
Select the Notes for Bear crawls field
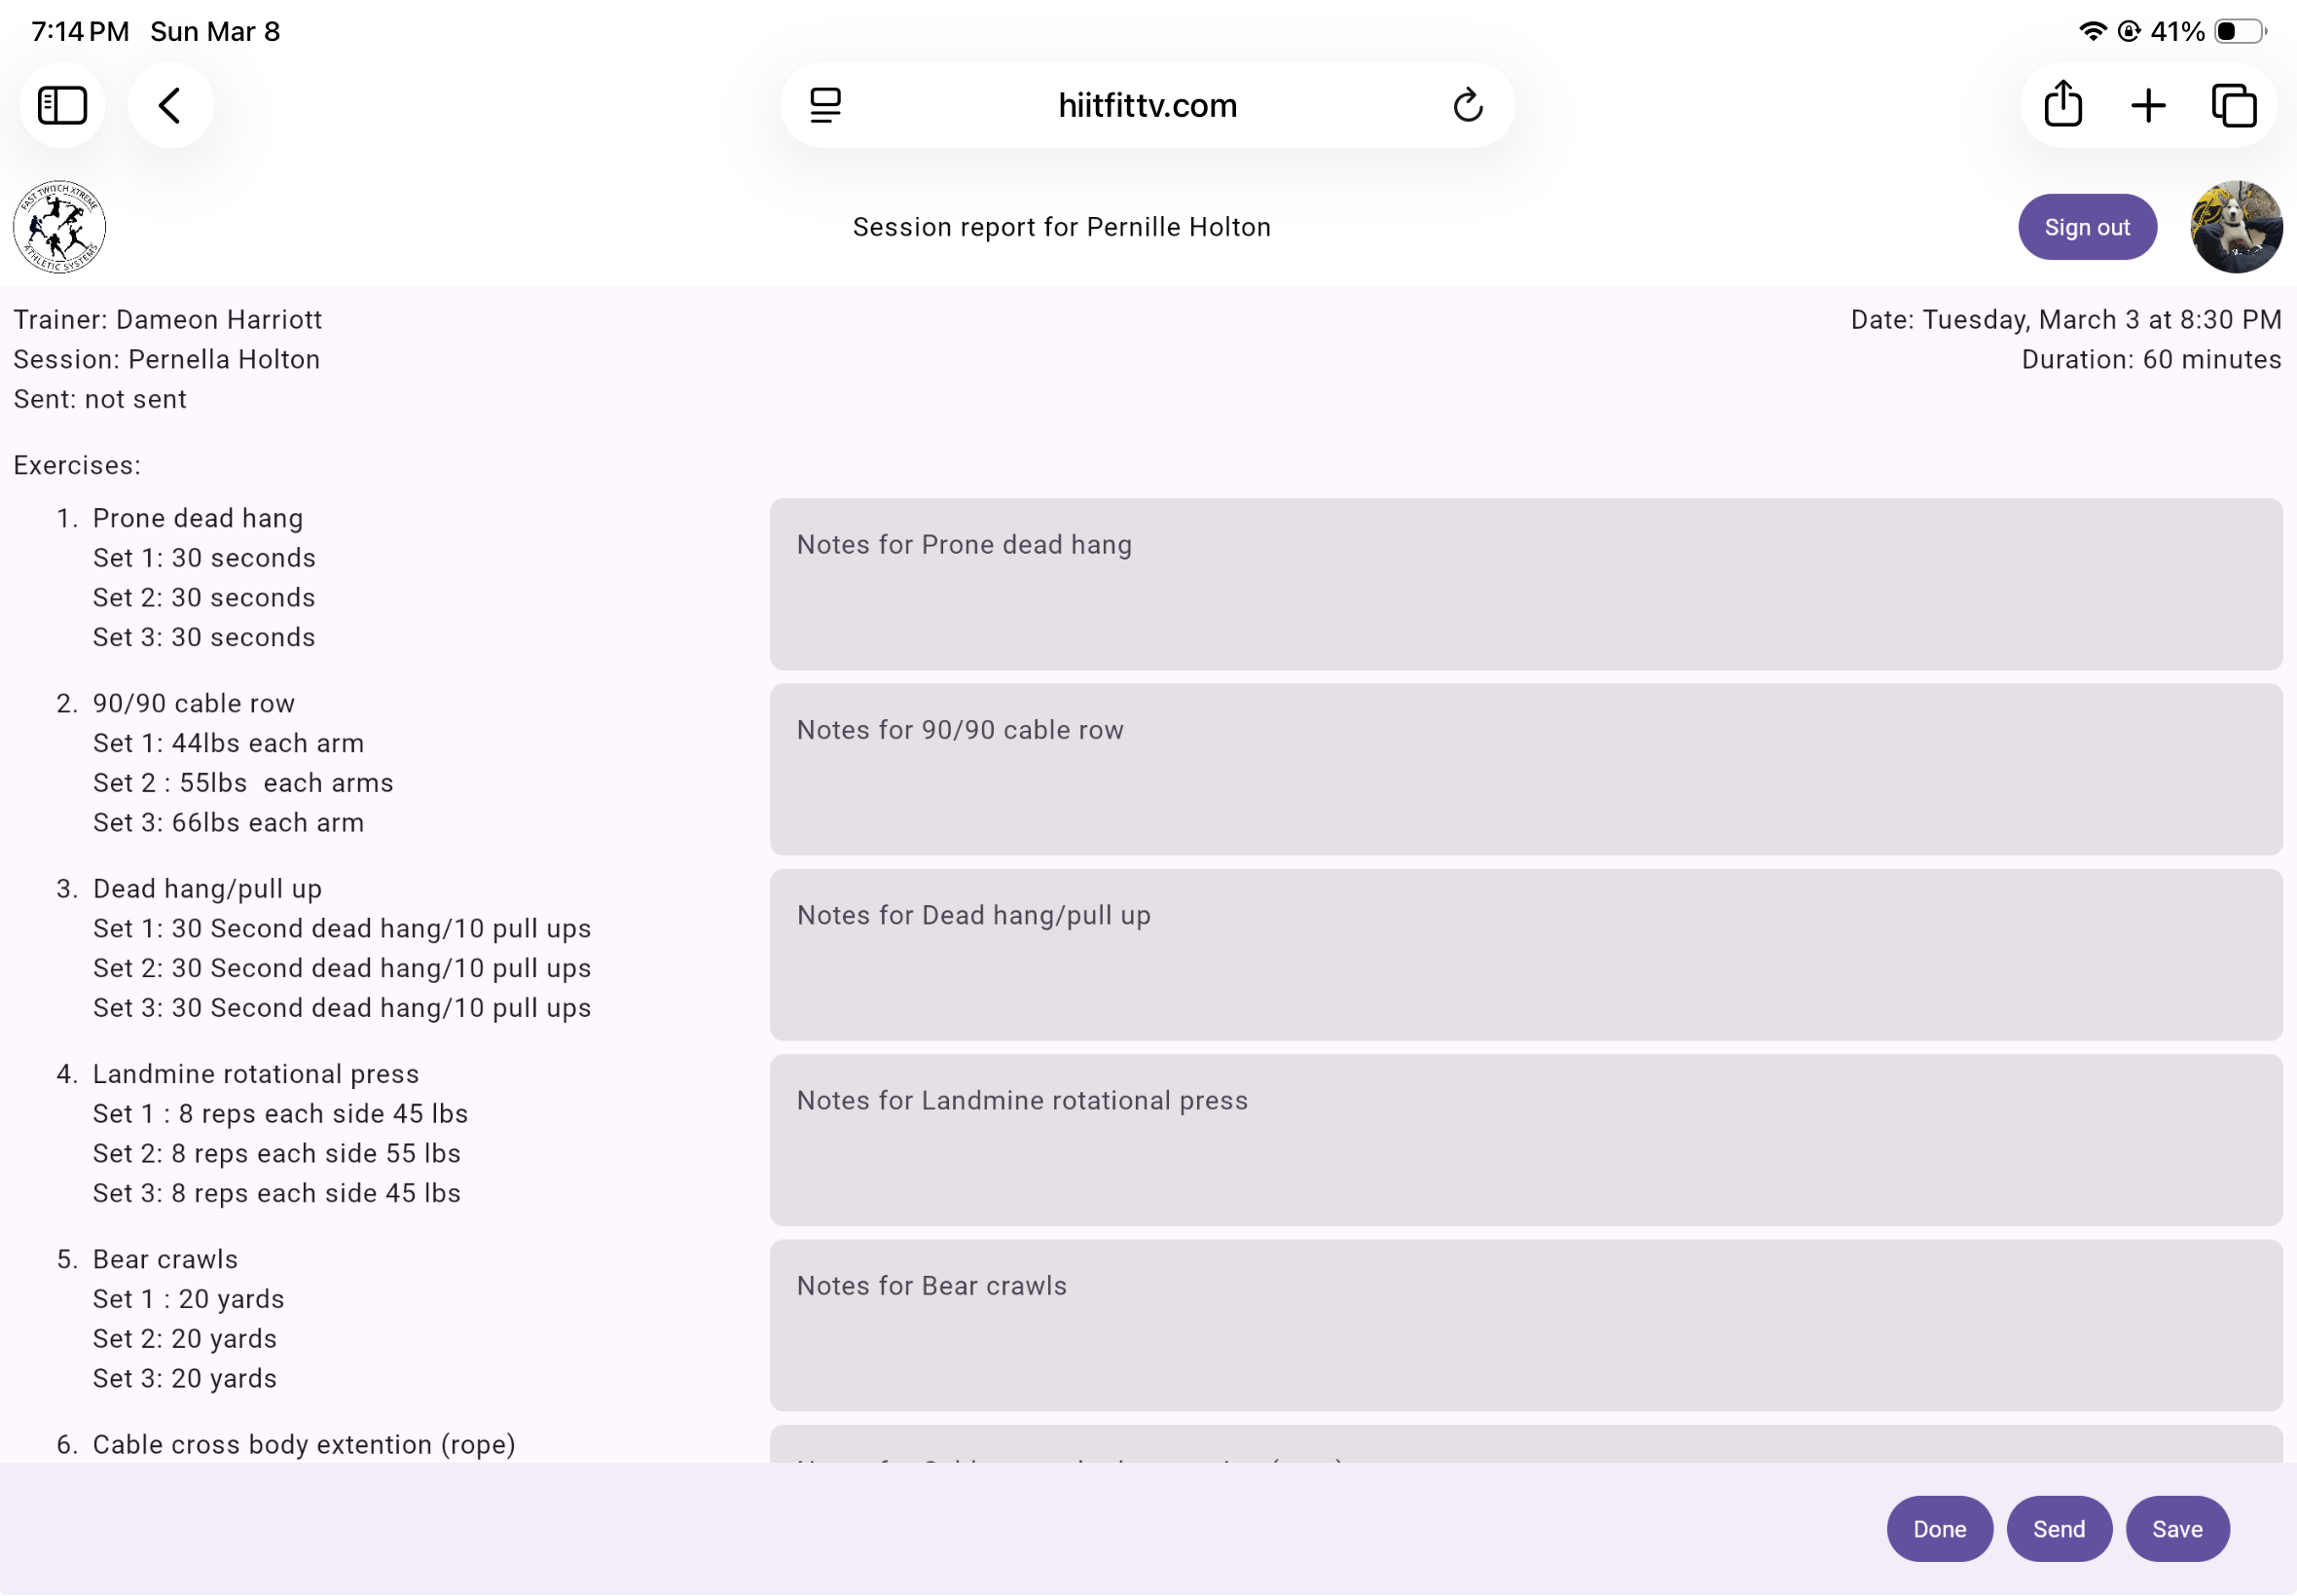click(1525, 1325)
